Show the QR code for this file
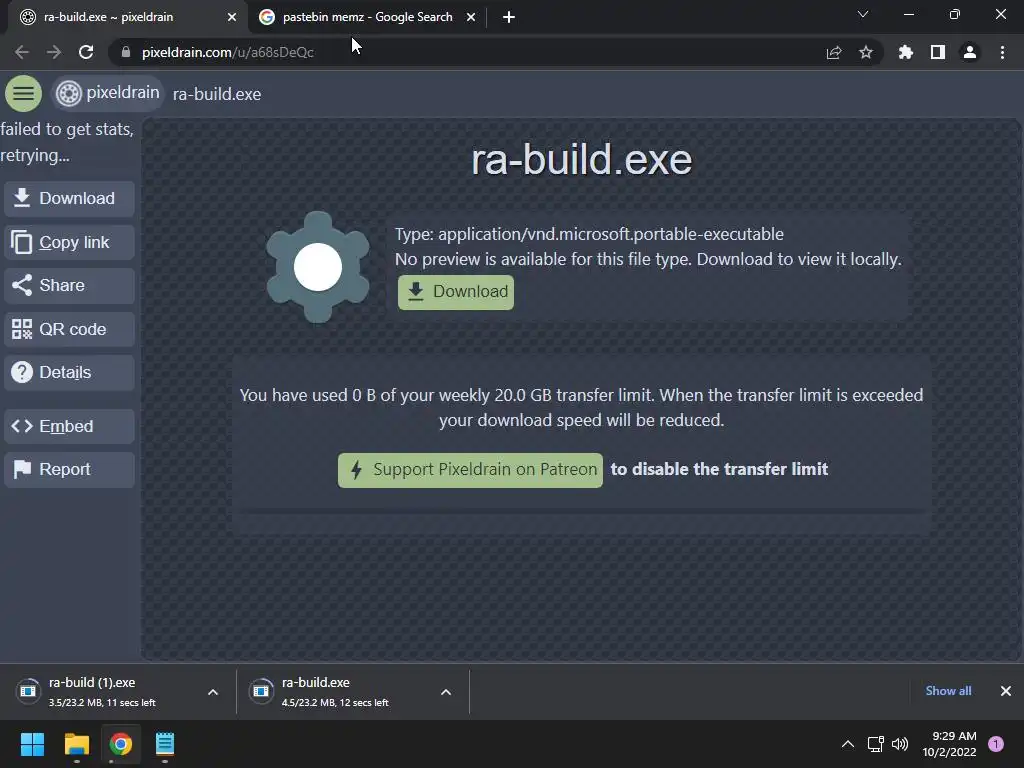The image size is (1024, 768). (x=69, y=329)
